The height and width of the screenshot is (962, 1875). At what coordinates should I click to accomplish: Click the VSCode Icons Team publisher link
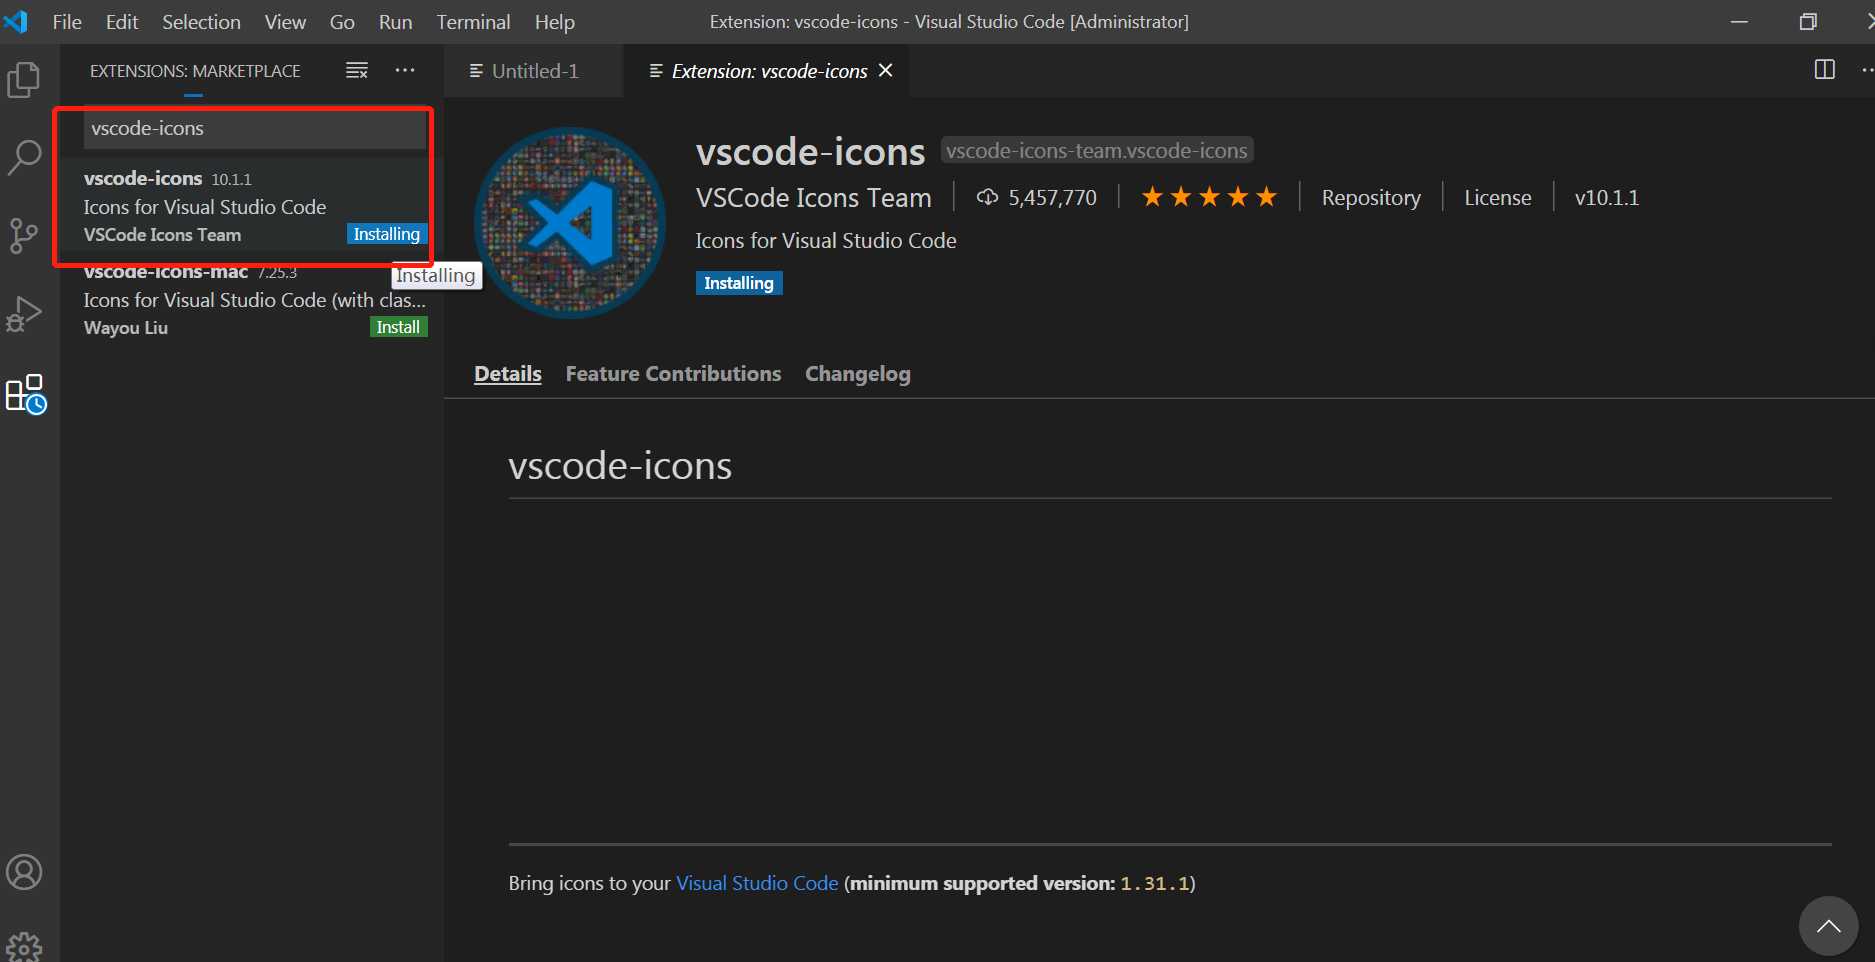(x=814, y=197)
